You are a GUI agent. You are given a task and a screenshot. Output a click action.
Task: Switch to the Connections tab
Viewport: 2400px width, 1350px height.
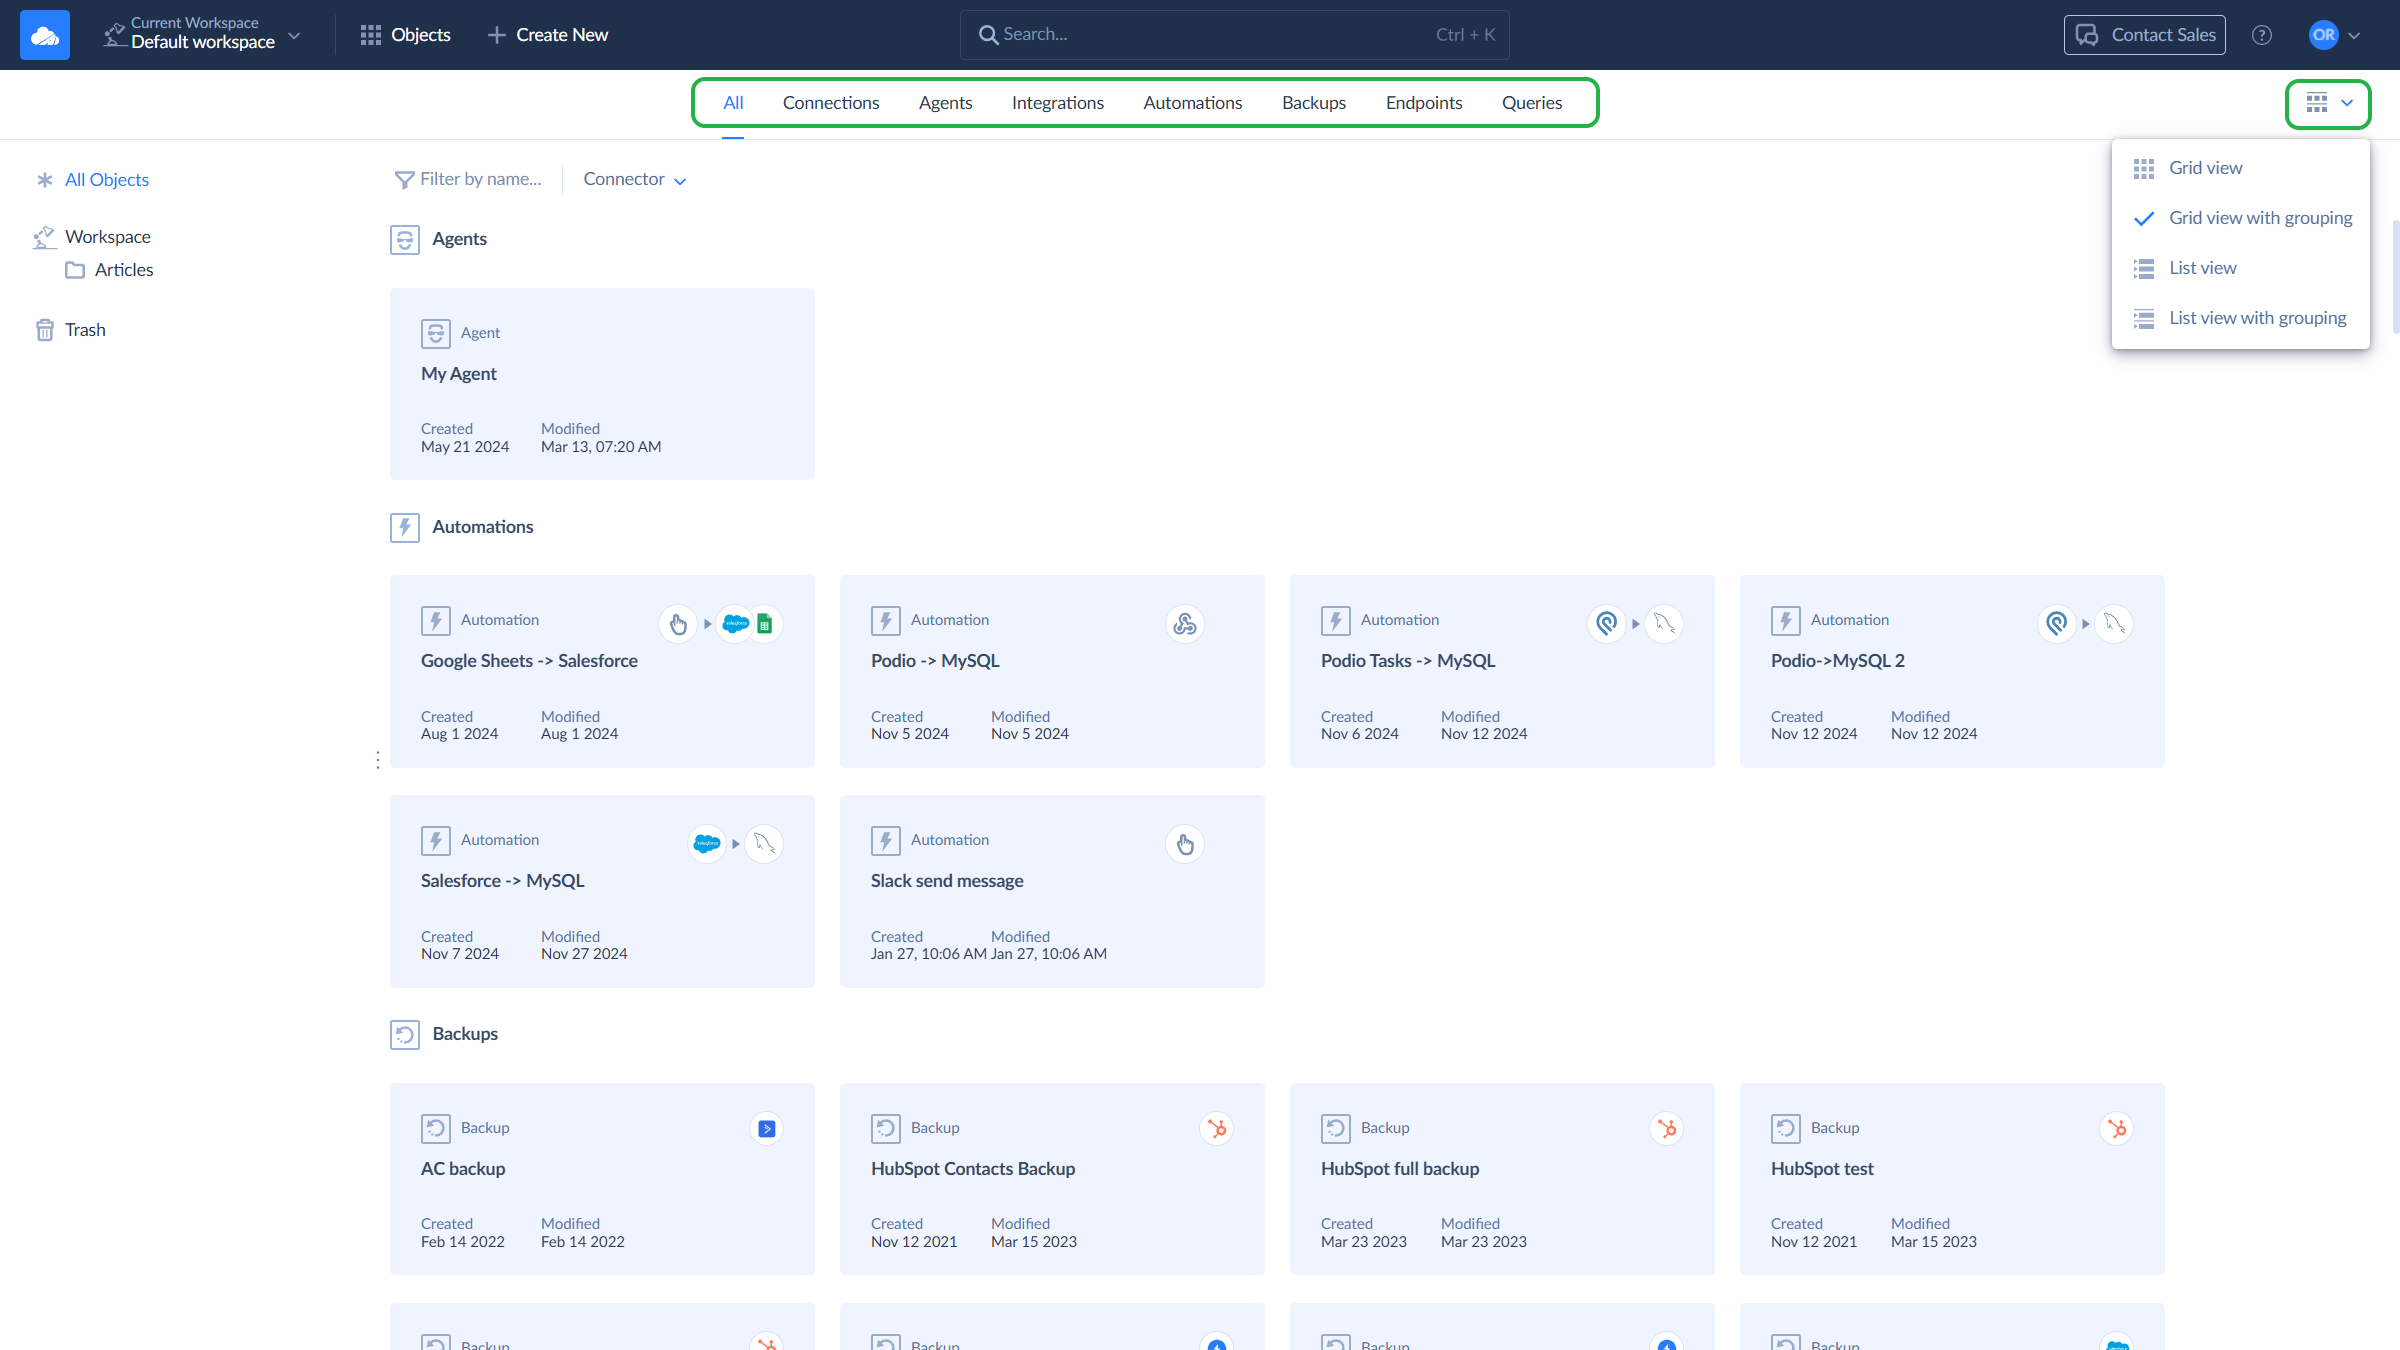[x=831, y=103]
